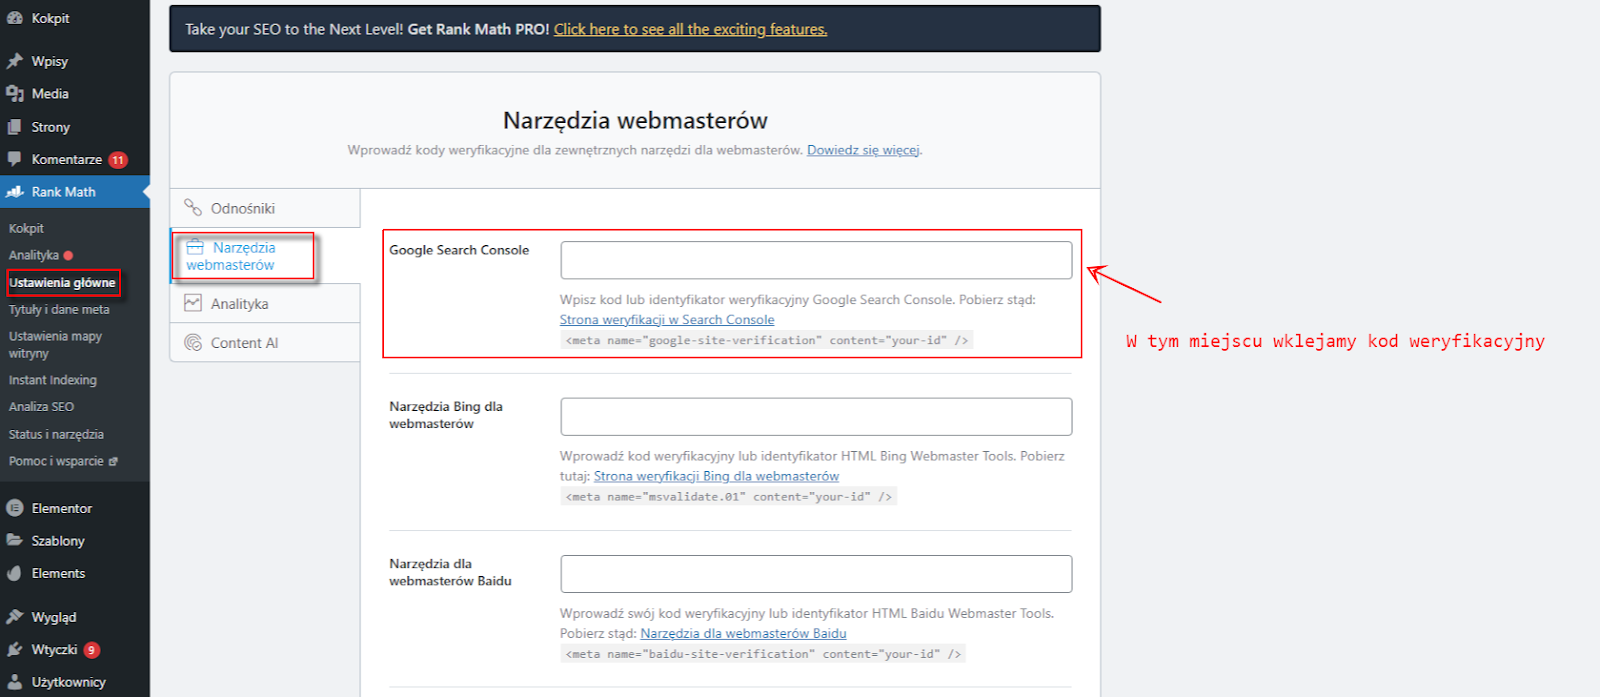Switch to the Odnośniki tab
Screen dimensions: 1600x697
pyautogui.click(x=265, y=208)
